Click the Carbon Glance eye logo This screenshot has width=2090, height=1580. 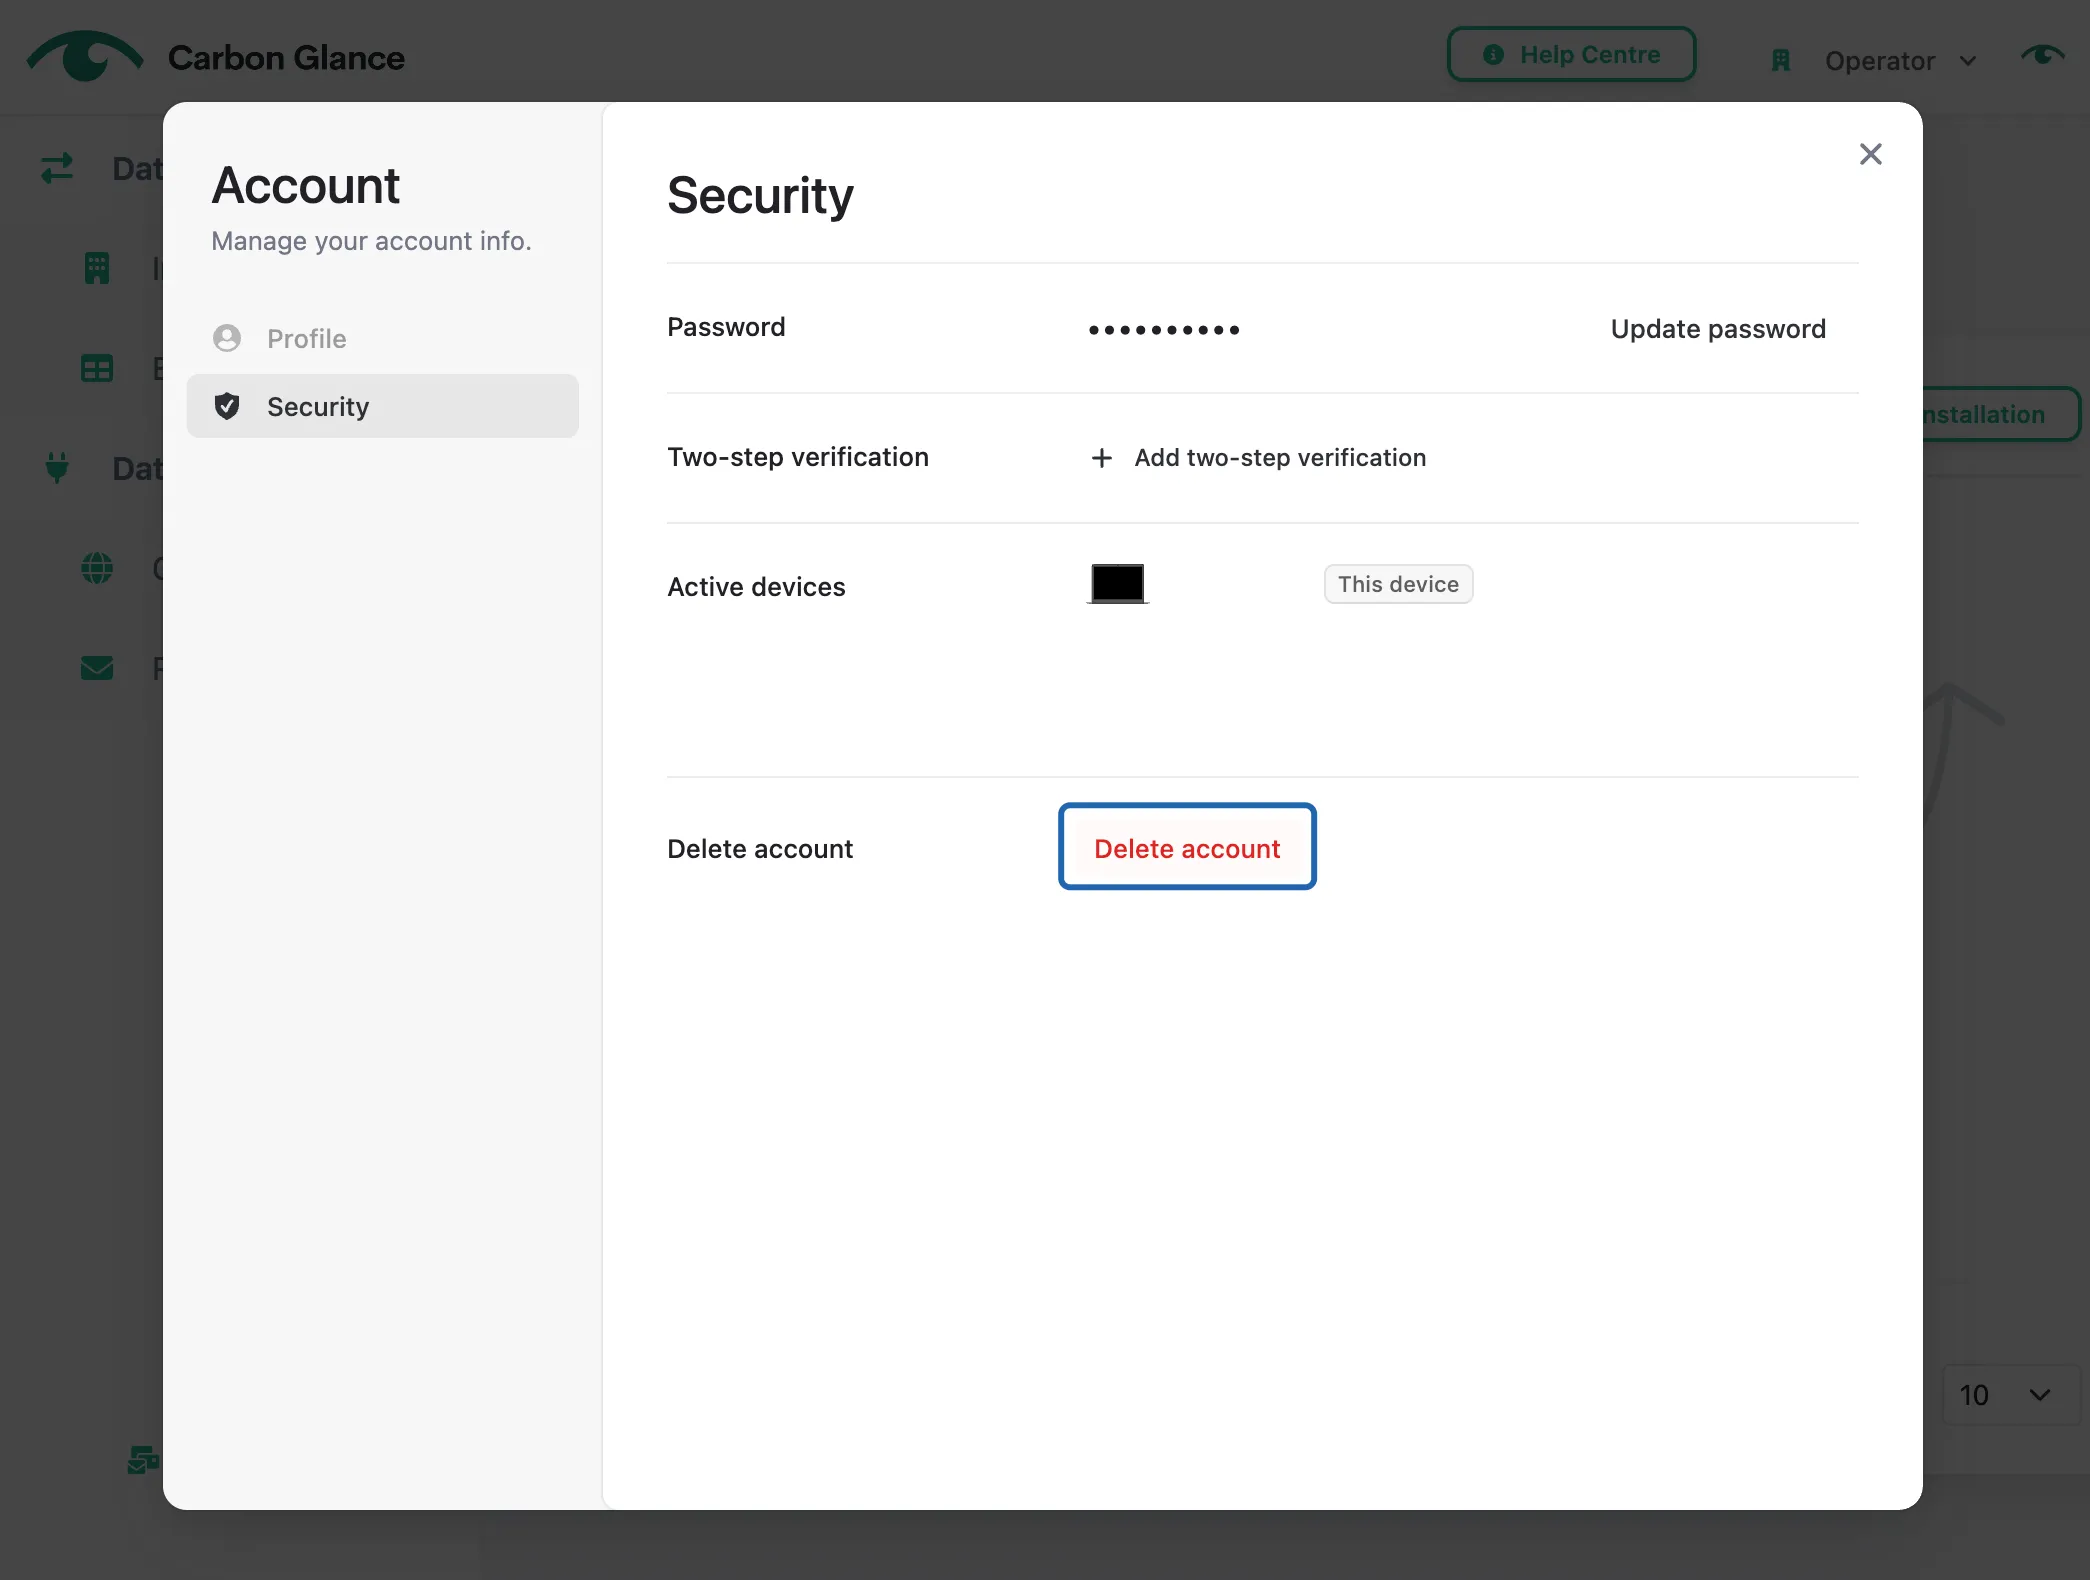[85, 56]
